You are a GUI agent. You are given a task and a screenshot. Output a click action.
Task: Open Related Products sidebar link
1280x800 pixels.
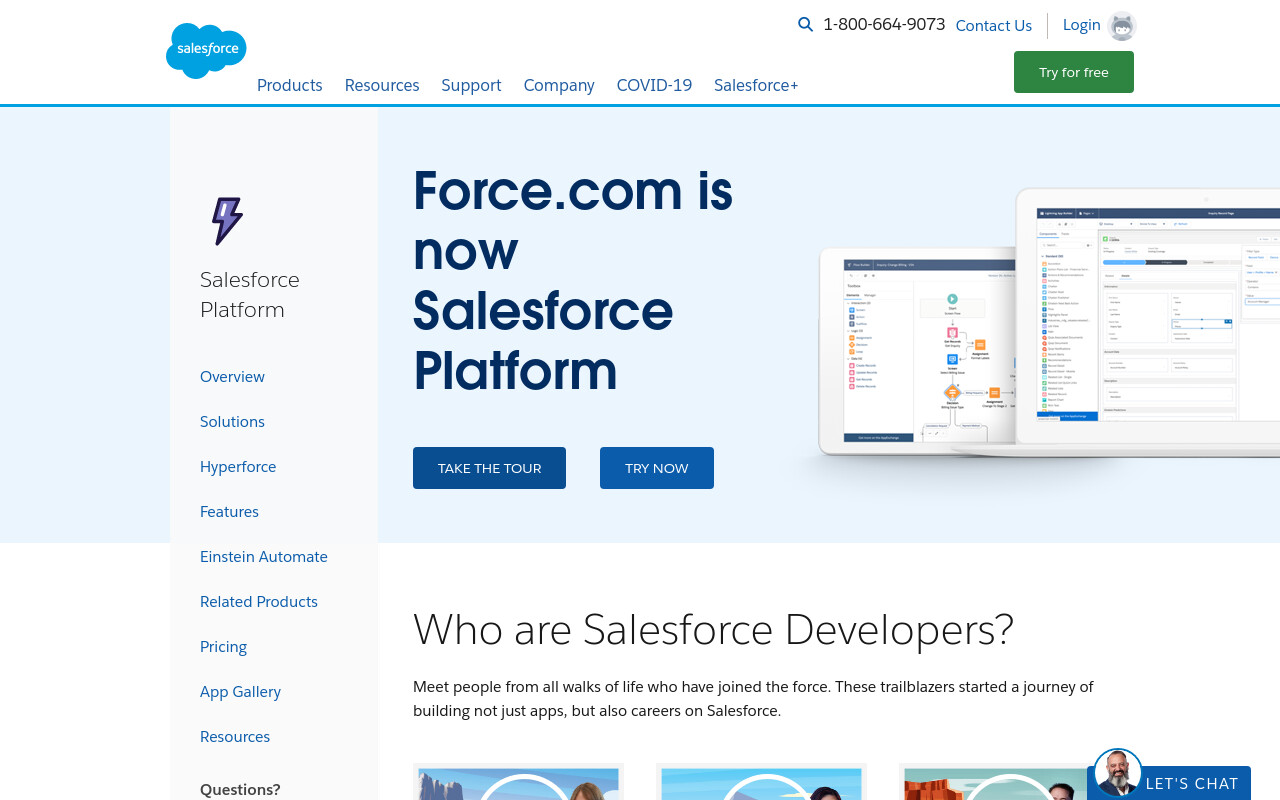point(259,601)
